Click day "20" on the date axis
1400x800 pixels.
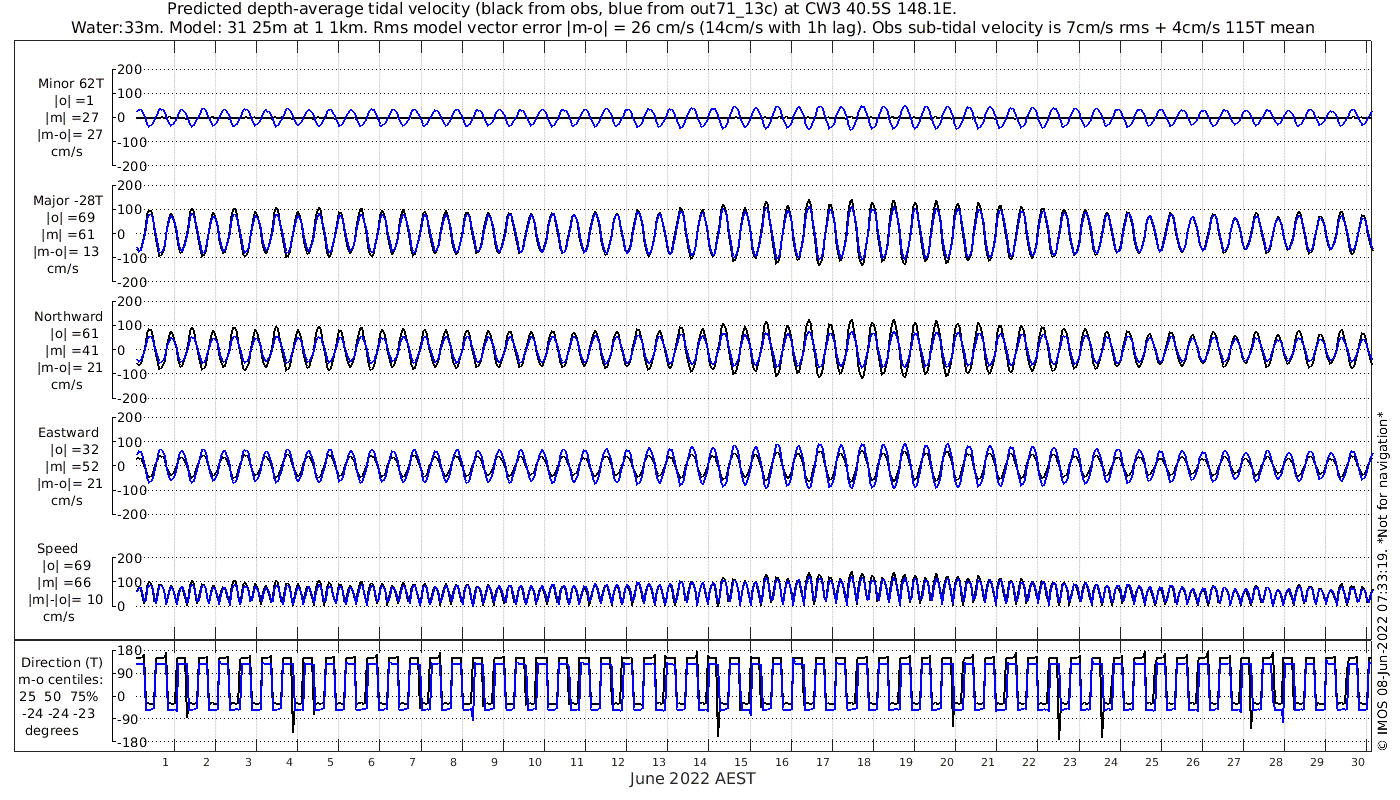946,762
